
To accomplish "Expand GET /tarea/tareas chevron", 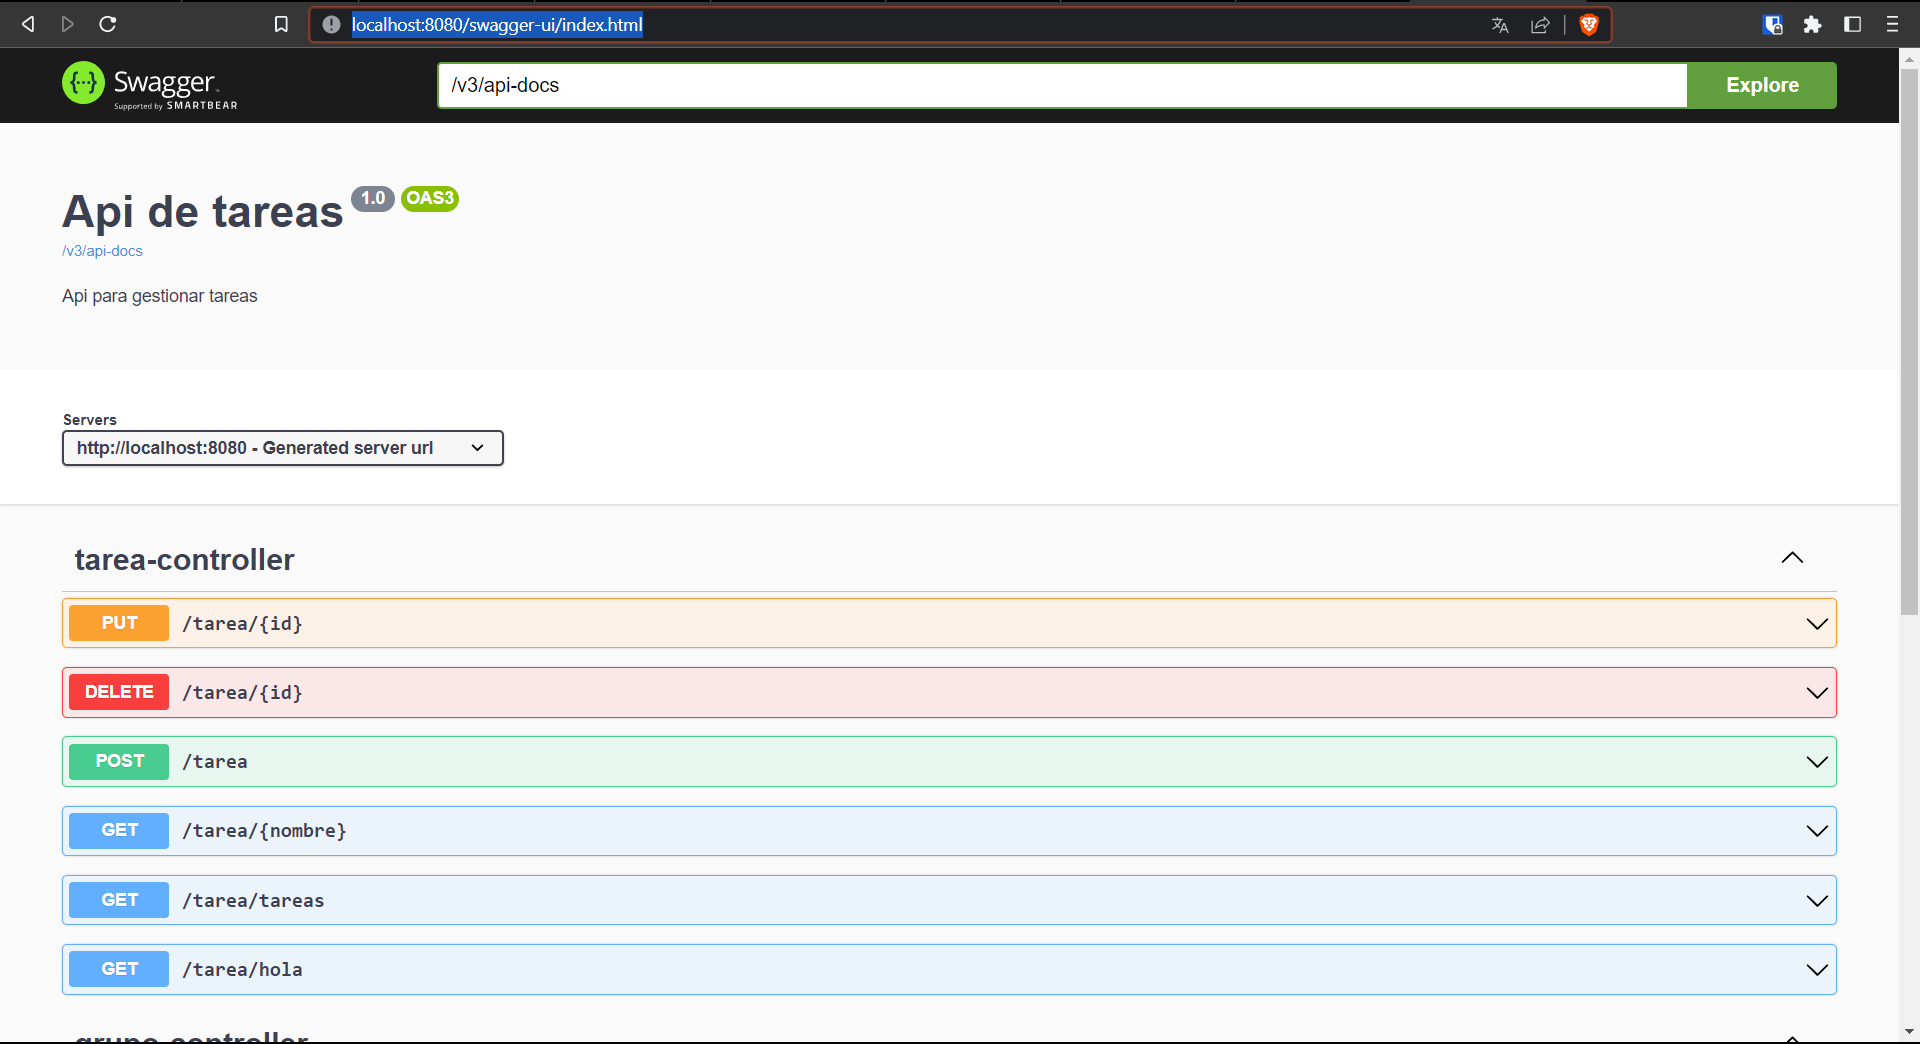I will [x=1817, y=901].
